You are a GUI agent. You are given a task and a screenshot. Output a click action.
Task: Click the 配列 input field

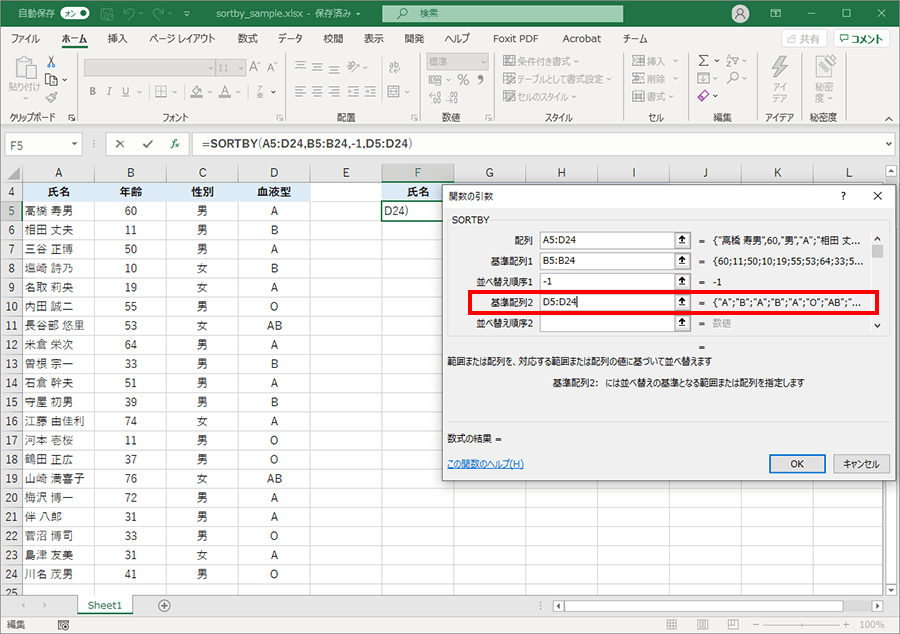[607, 240]
